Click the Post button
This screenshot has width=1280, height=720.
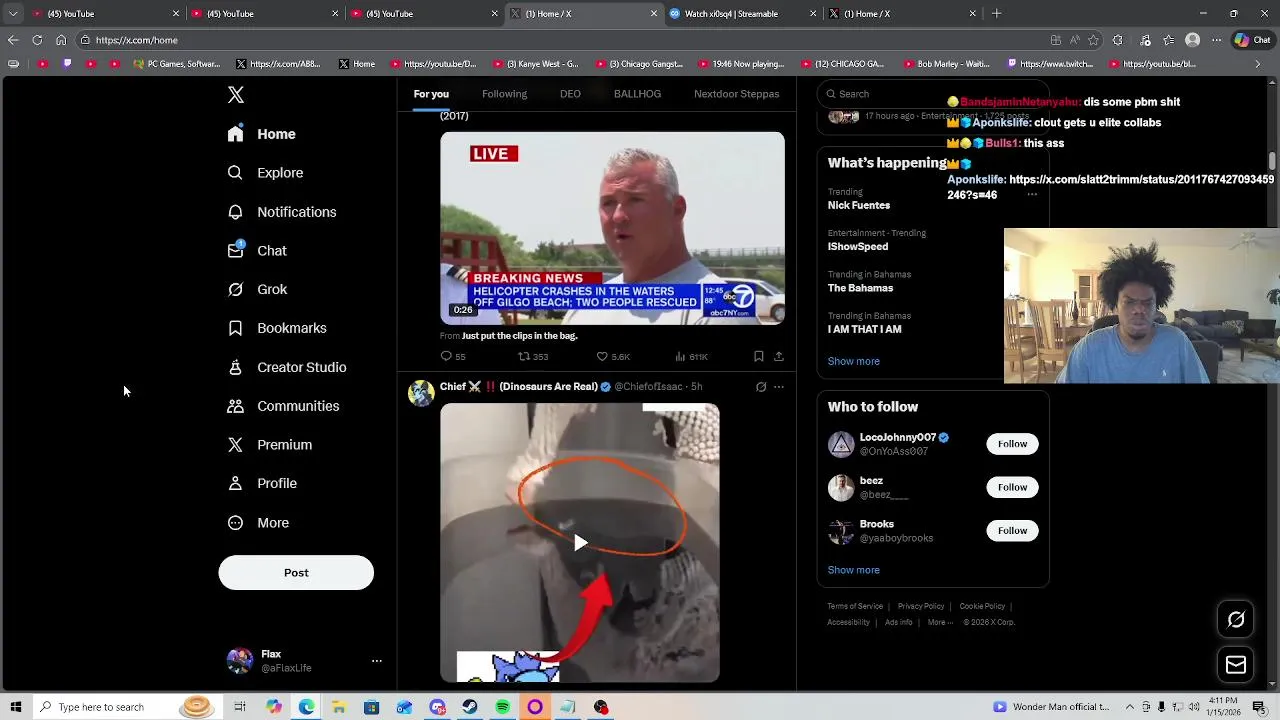point(296,573)
